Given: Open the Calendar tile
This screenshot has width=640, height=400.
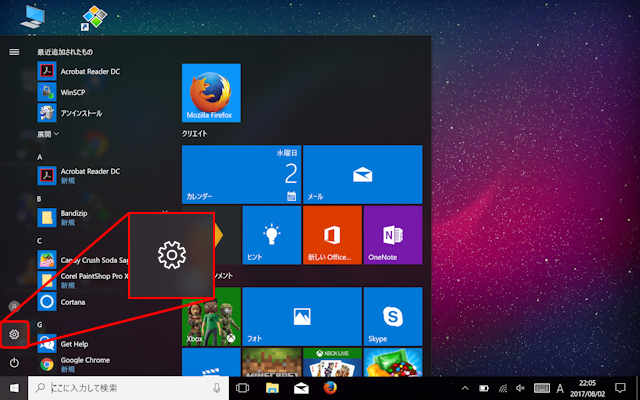Looking at the screenshot, I should (241, 174).
